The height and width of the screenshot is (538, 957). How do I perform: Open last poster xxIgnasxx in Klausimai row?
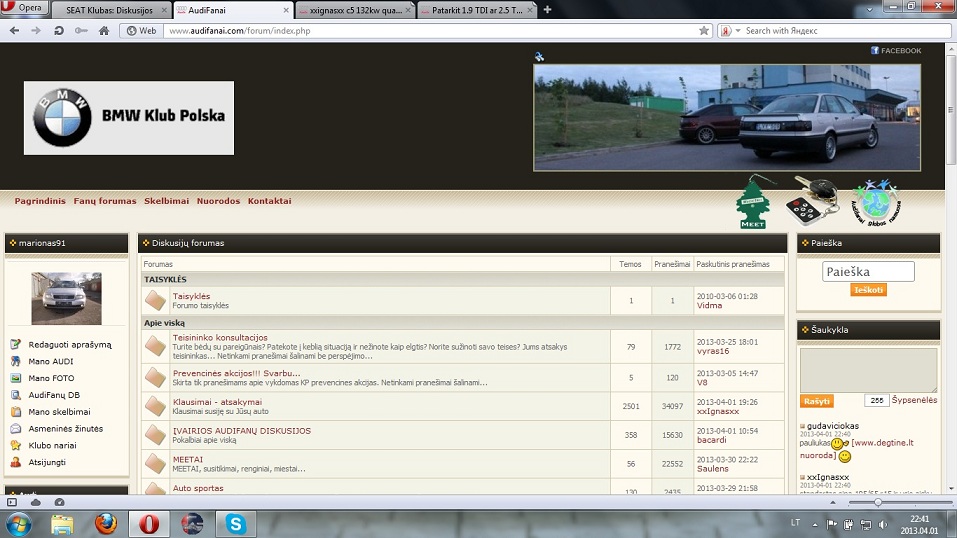coord(718,412)
